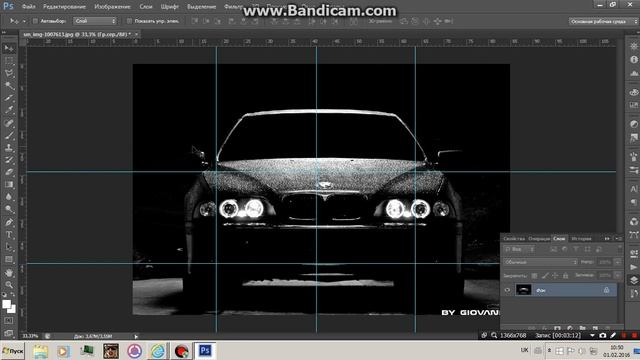Switch to the Операции tab
The width and height of the screenshot is (640, 360).
point(539,238)
